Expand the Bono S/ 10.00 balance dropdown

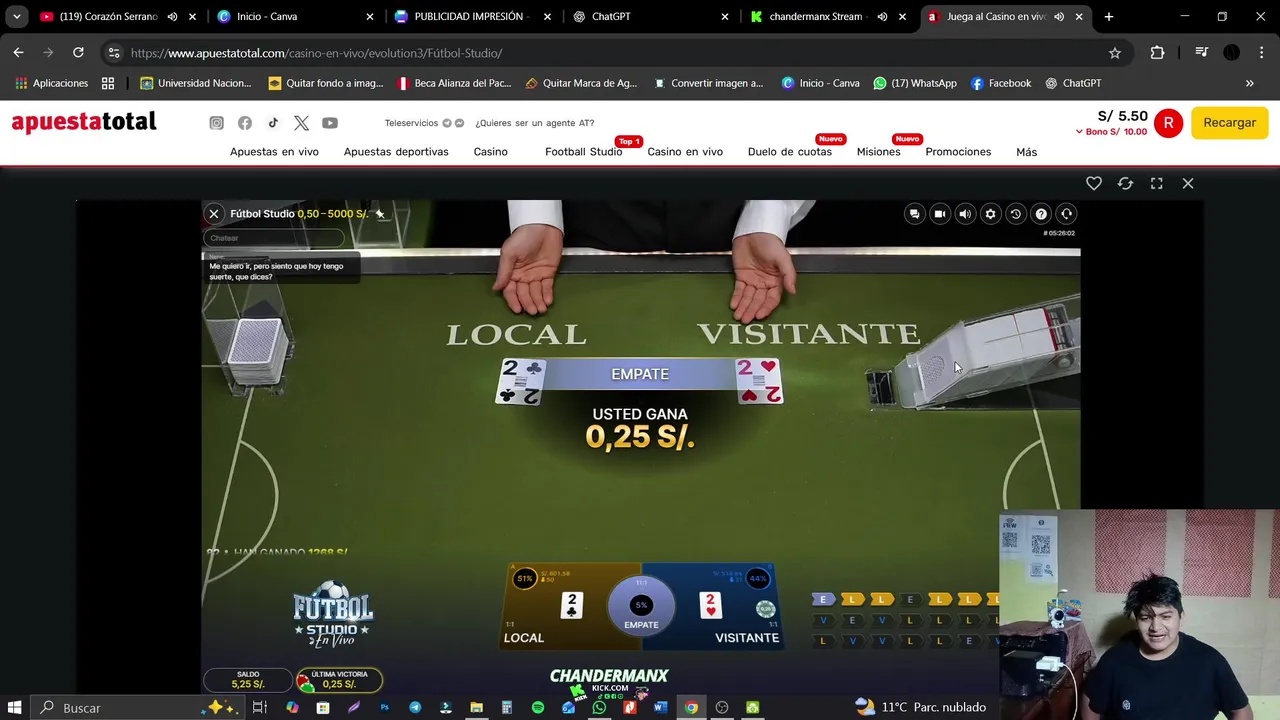pyautogui.click(x=1111, y=132)
